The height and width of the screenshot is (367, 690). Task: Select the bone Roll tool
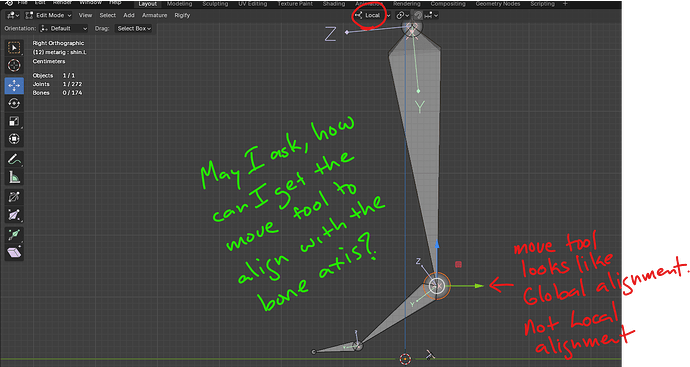14,197
